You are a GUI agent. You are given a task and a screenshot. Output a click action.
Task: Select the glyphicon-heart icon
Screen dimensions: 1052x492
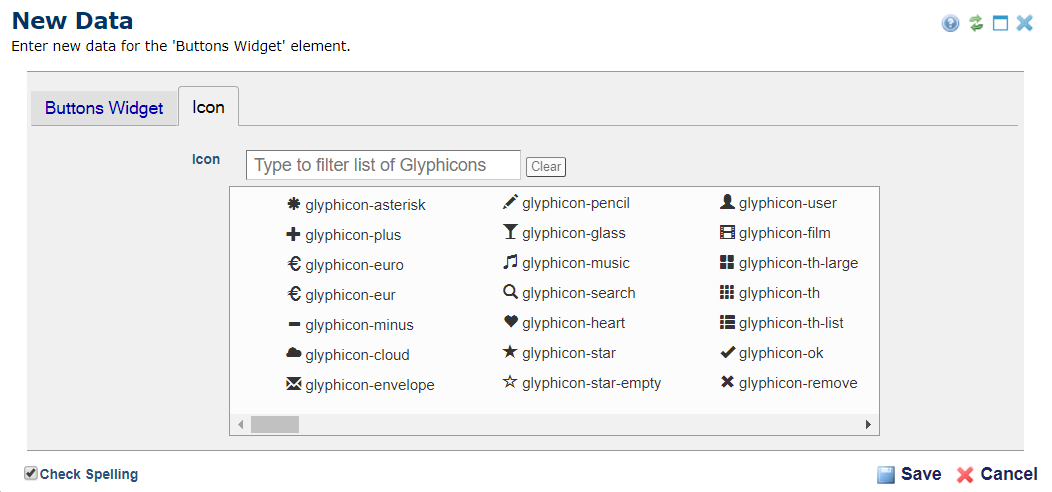pos(567,323)
